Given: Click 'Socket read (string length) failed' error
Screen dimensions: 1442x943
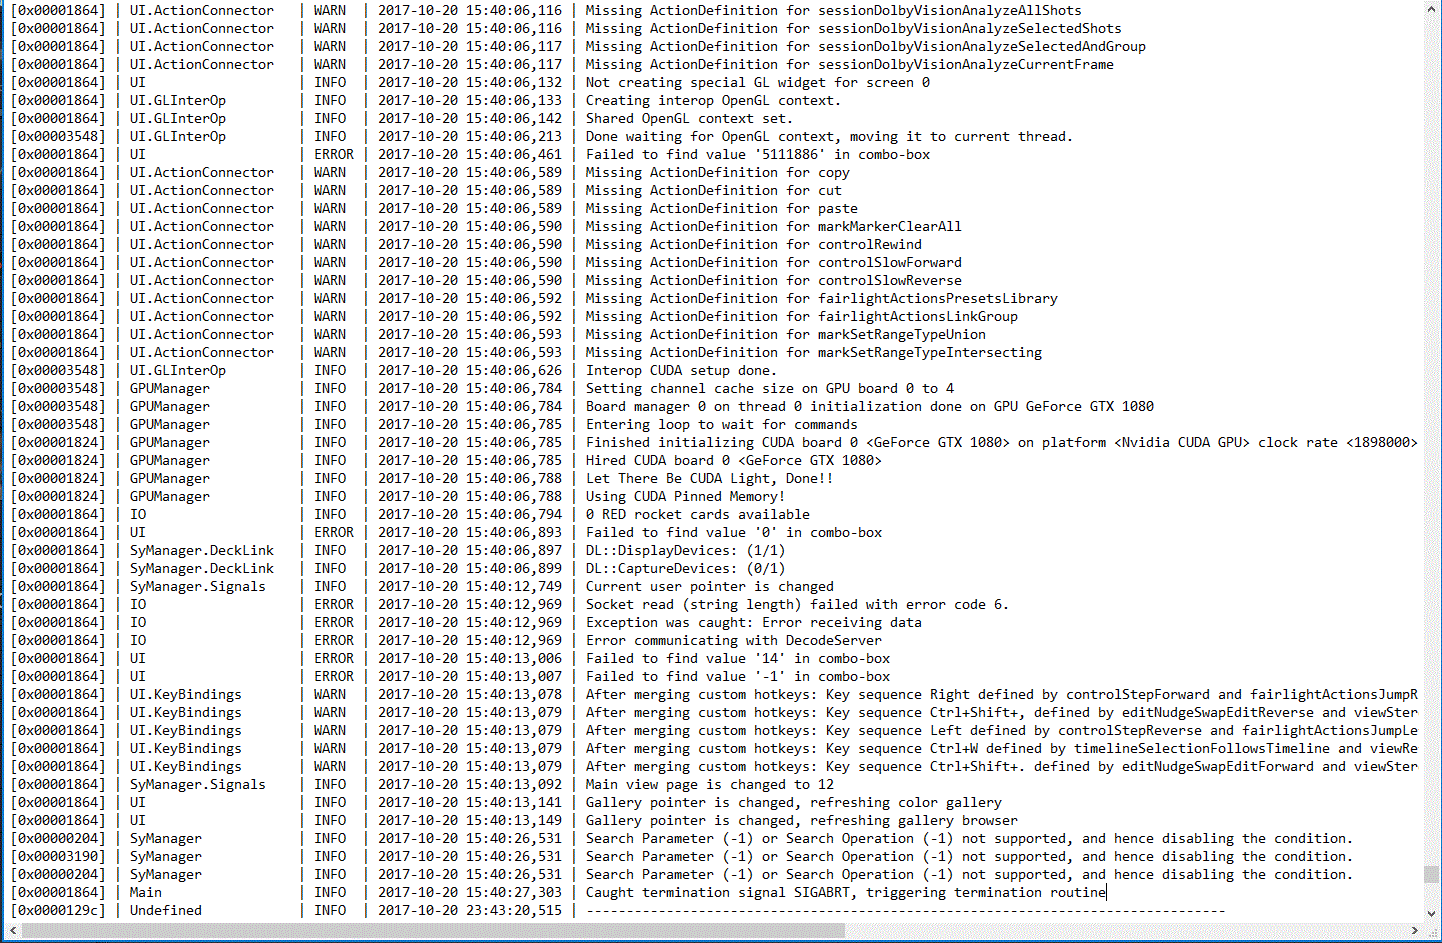Looking at the screenshot, I should pyautogui.click(x=797, y=604).
